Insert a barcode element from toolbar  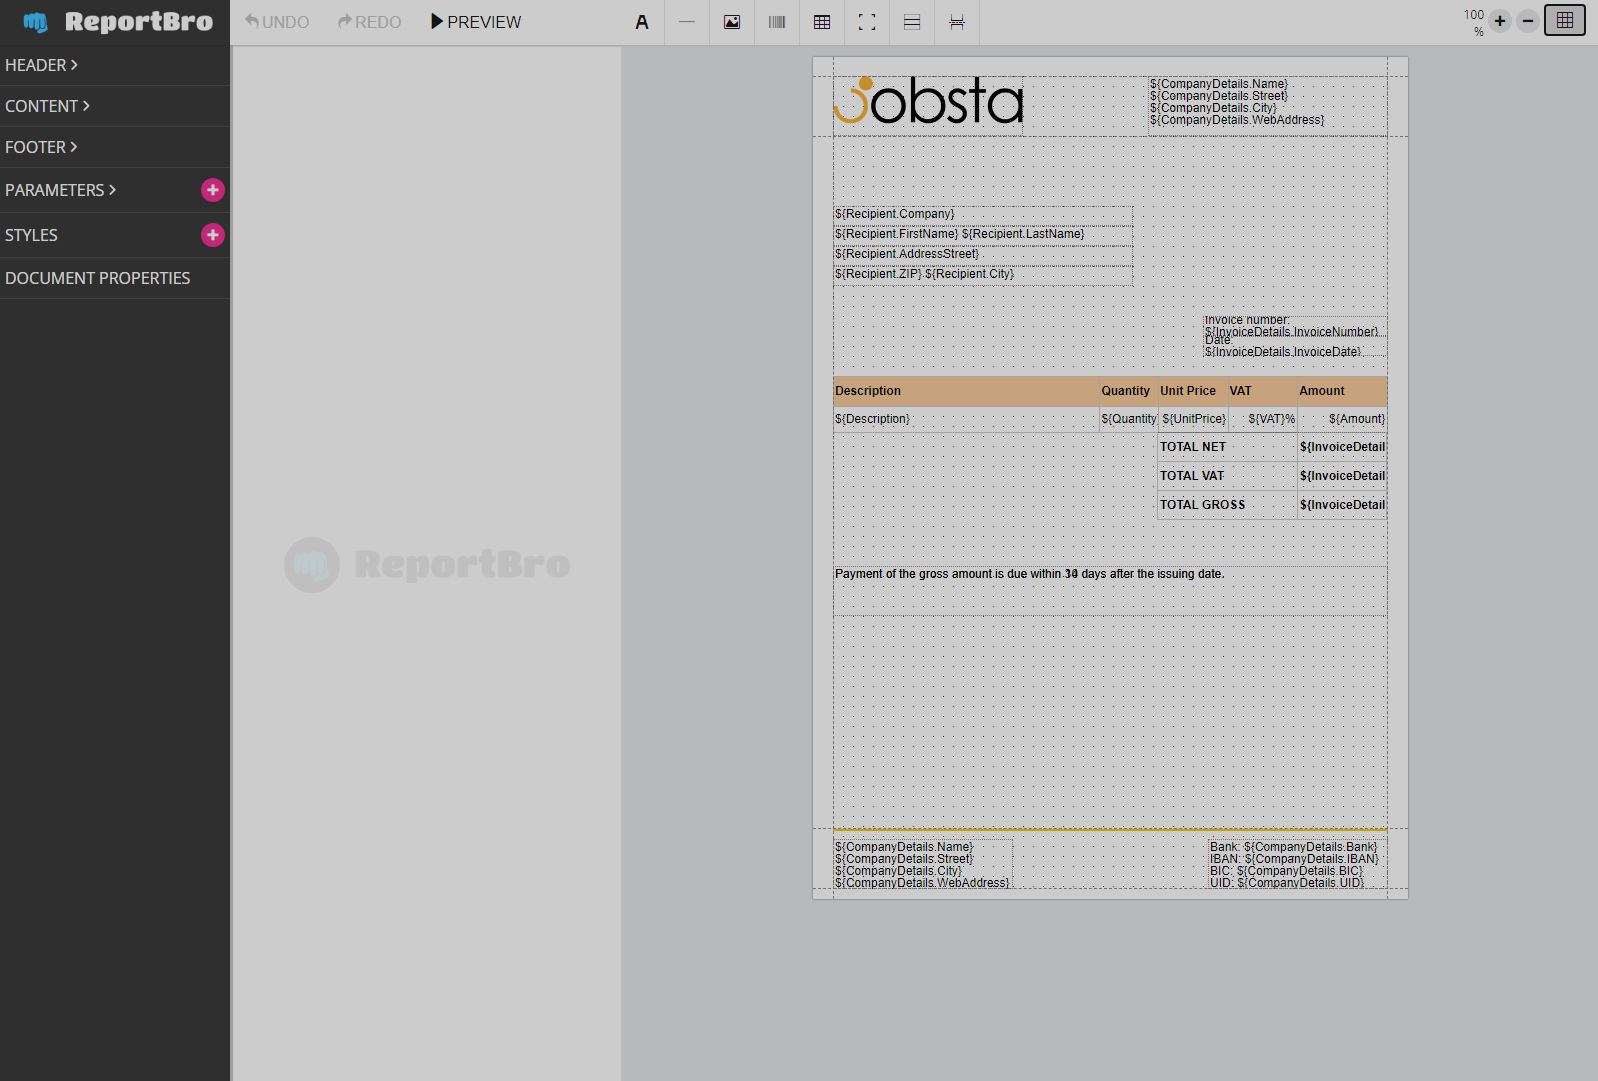pyautogui.click(x=777, y=22)
